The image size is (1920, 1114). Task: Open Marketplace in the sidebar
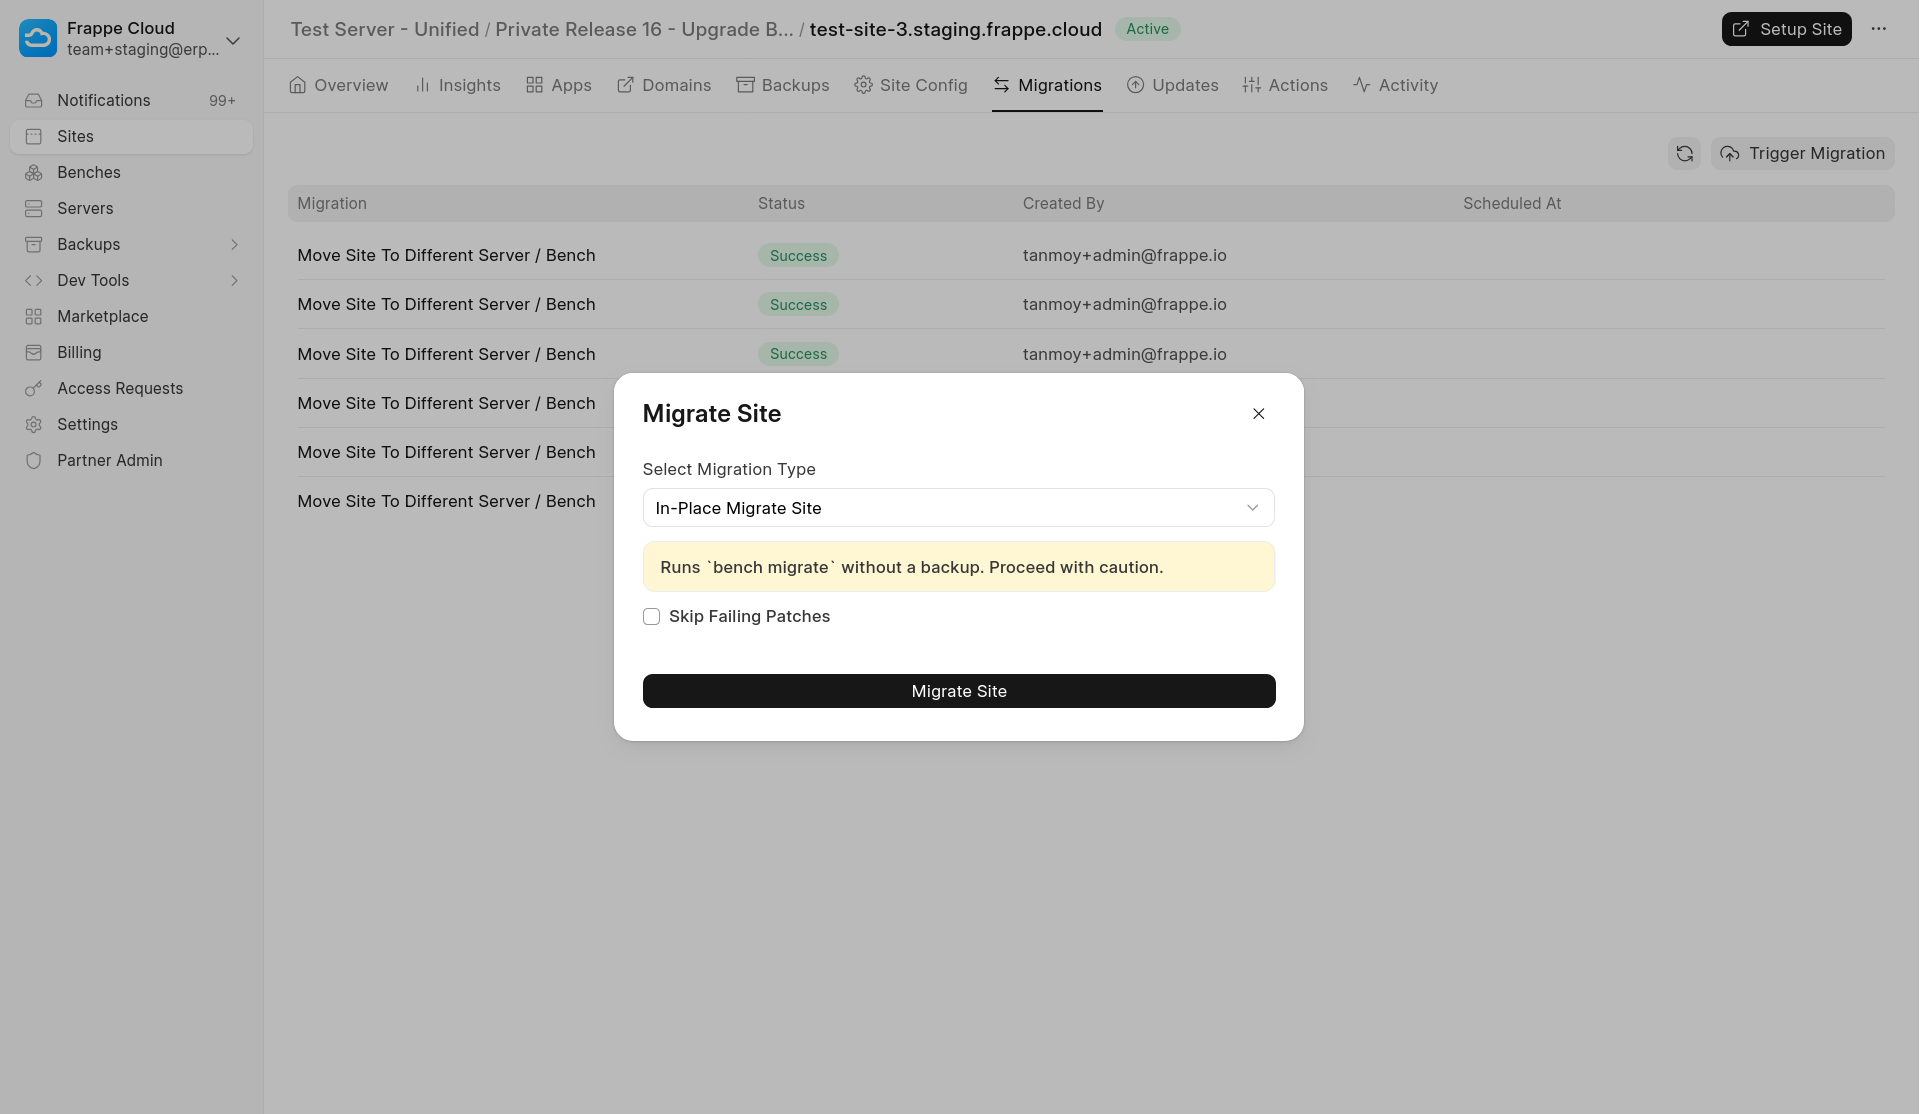point(102,316)
